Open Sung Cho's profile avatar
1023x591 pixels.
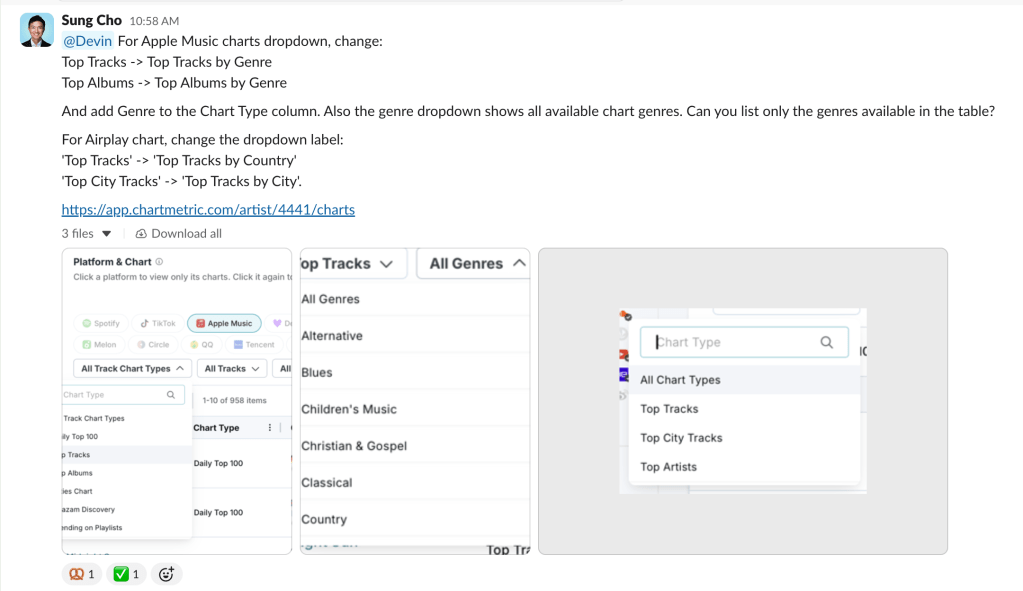37,29
